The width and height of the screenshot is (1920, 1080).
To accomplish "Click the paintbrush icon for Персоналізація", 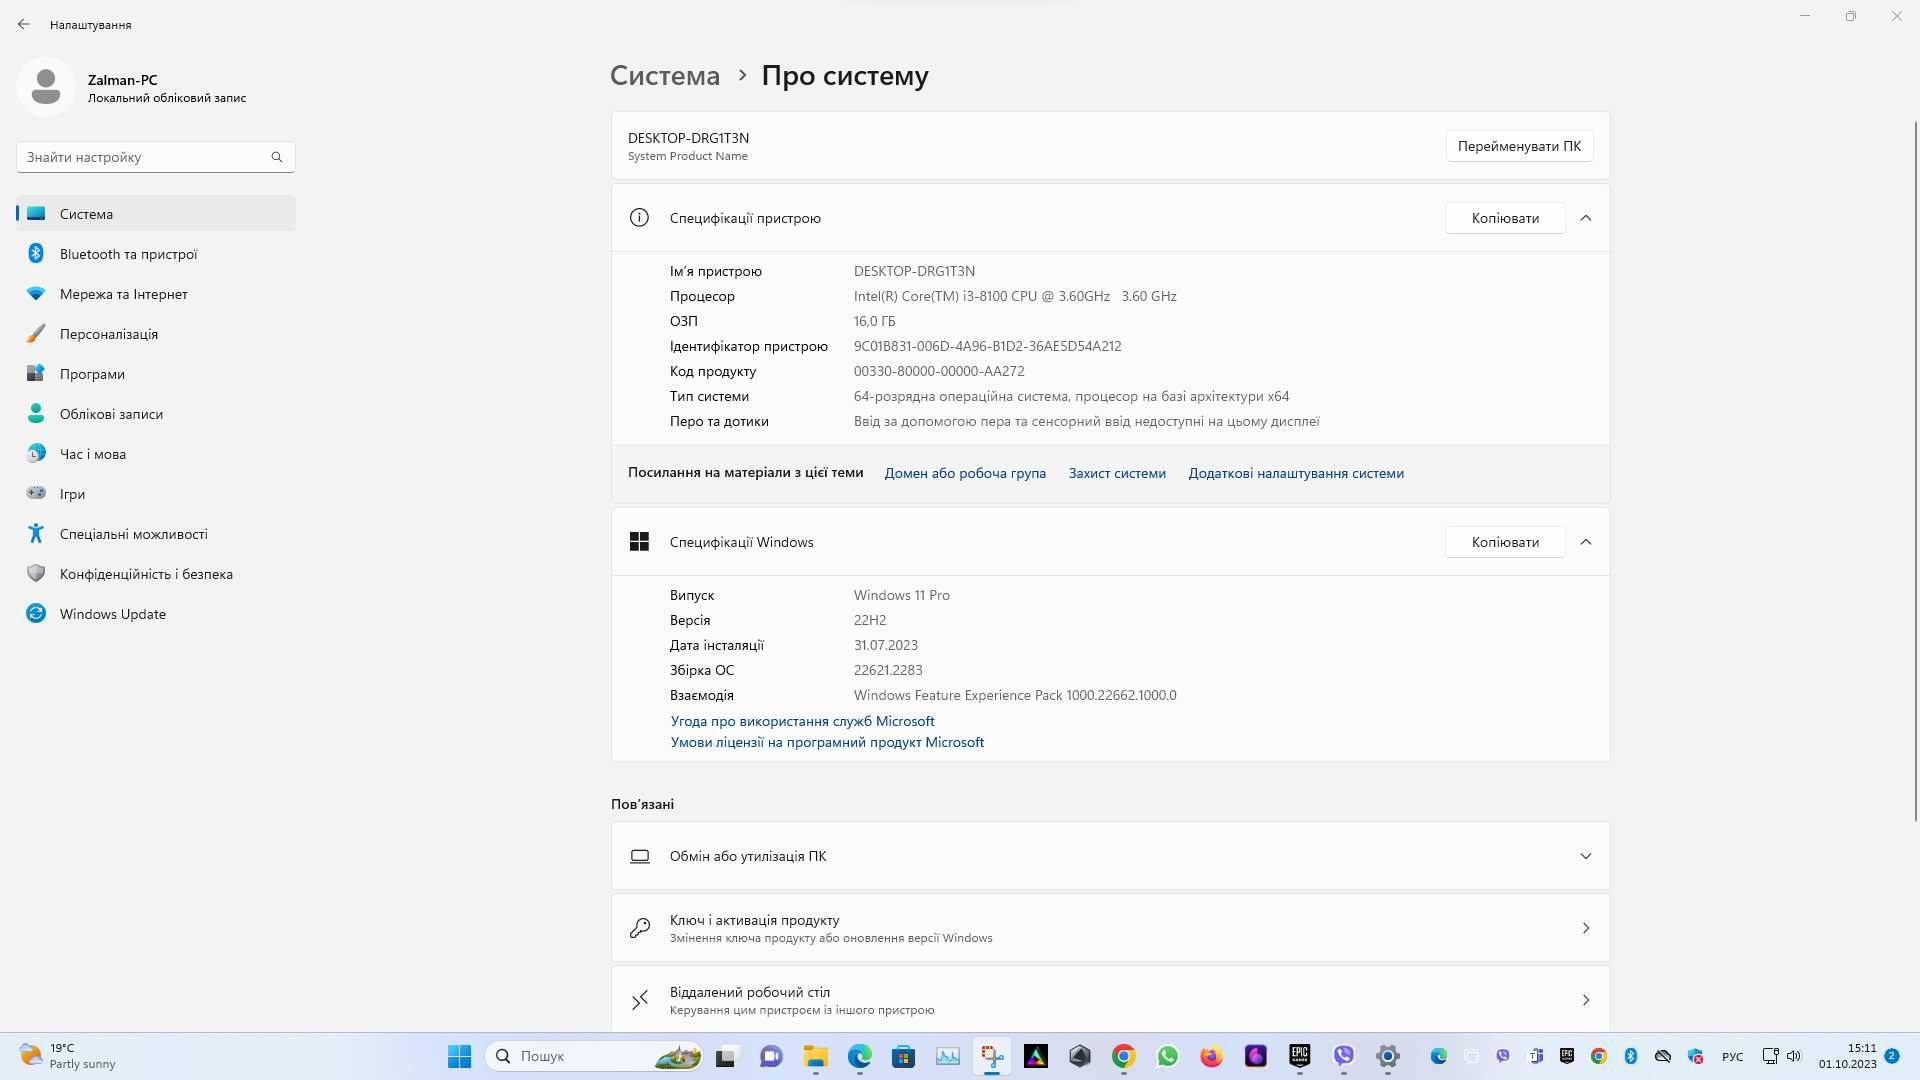I will pos(36,333).
